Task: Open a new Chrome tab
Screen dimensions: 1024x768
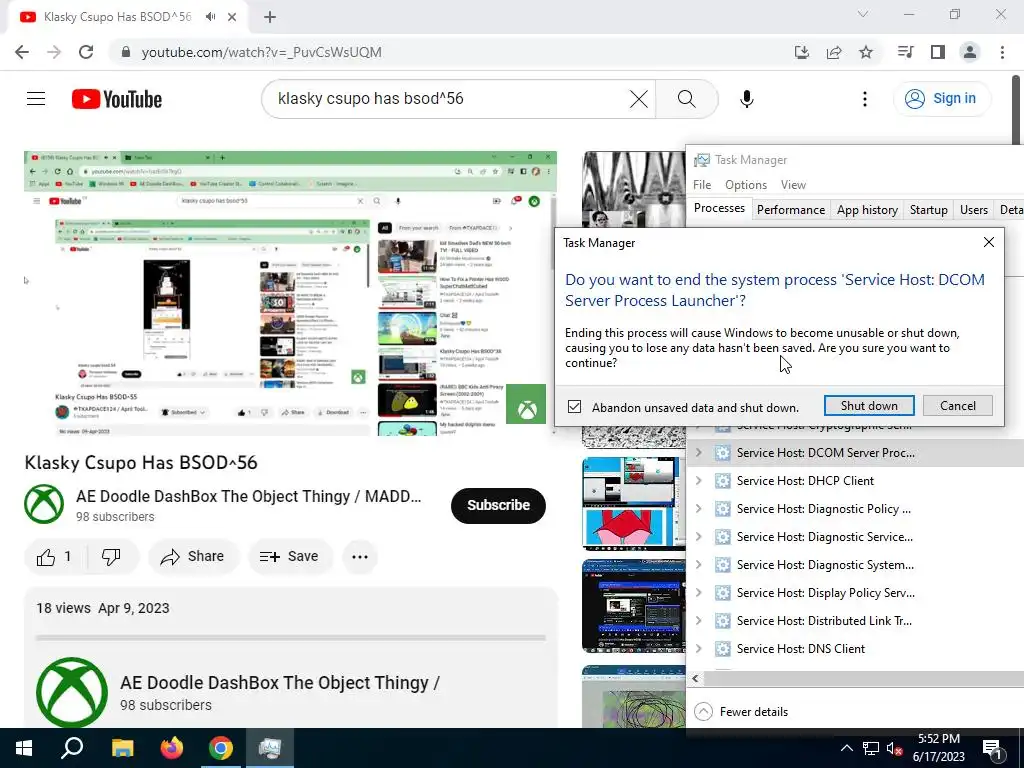Action: [270, 17]
